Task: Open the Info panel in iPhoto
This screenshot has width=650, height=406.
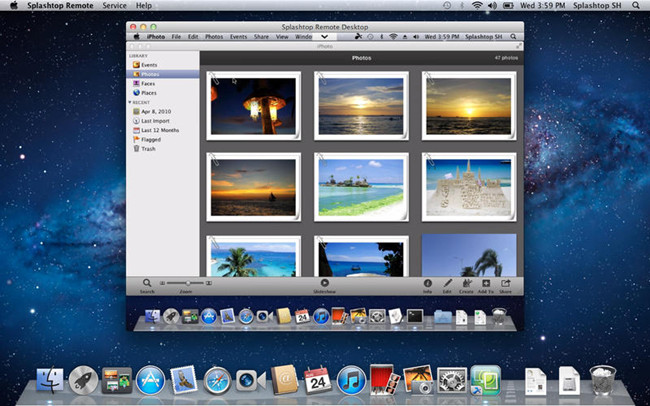Action: pos(427,283)
